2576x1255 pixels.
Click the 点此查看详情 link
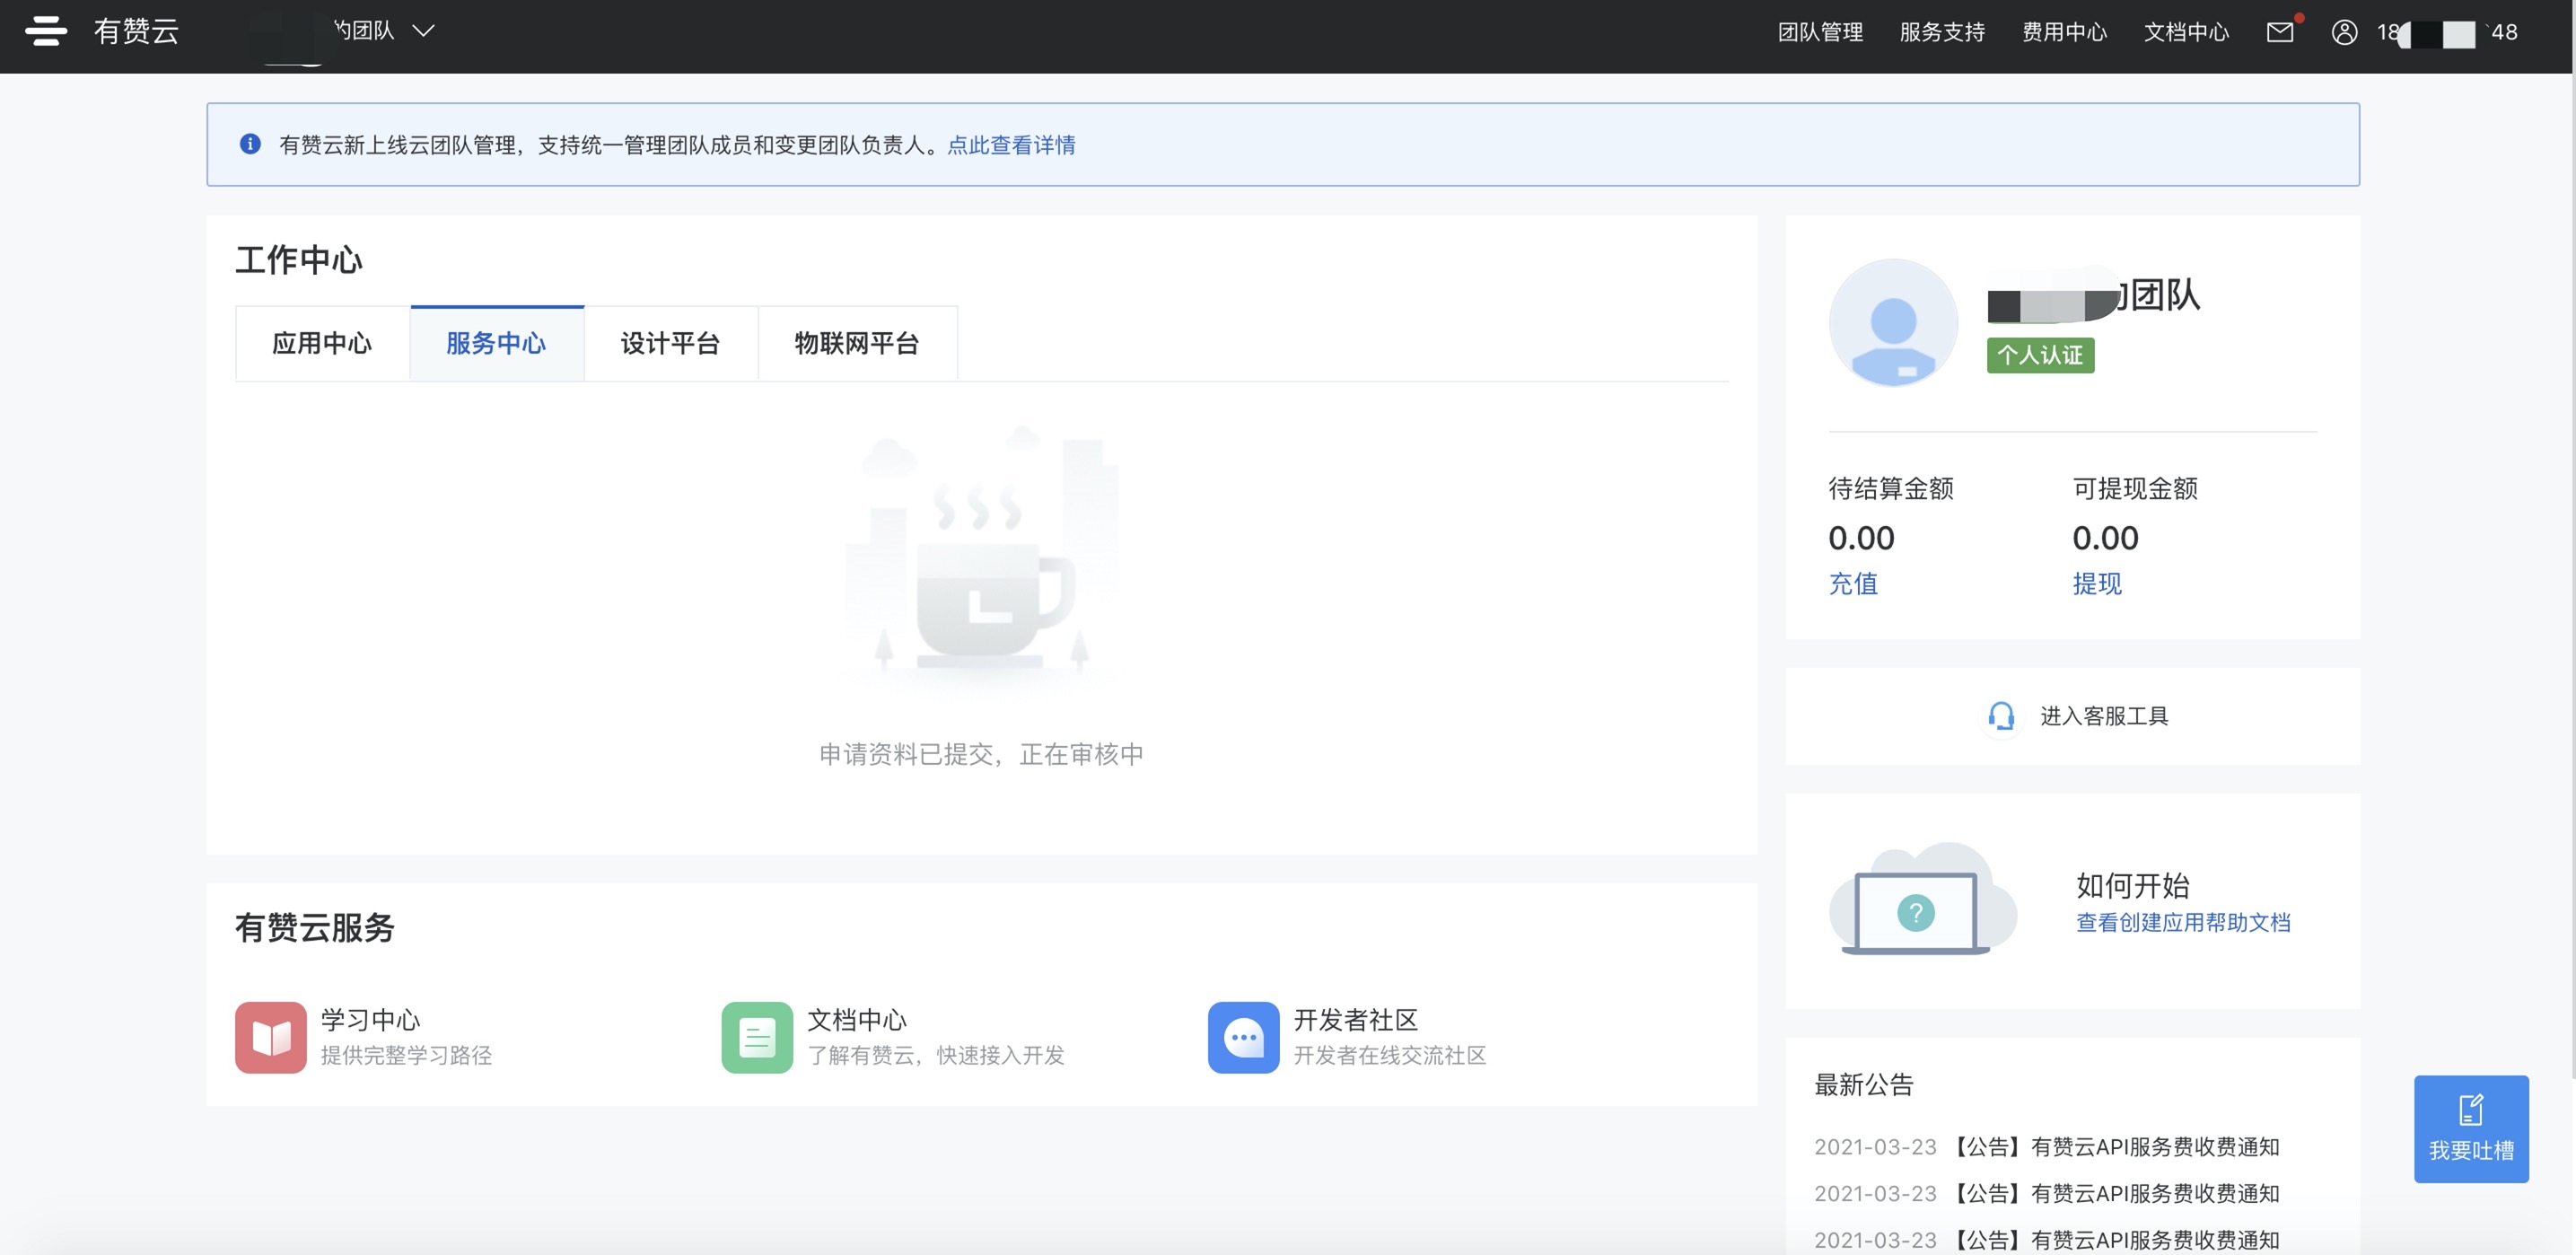(x=1011, y=145)
